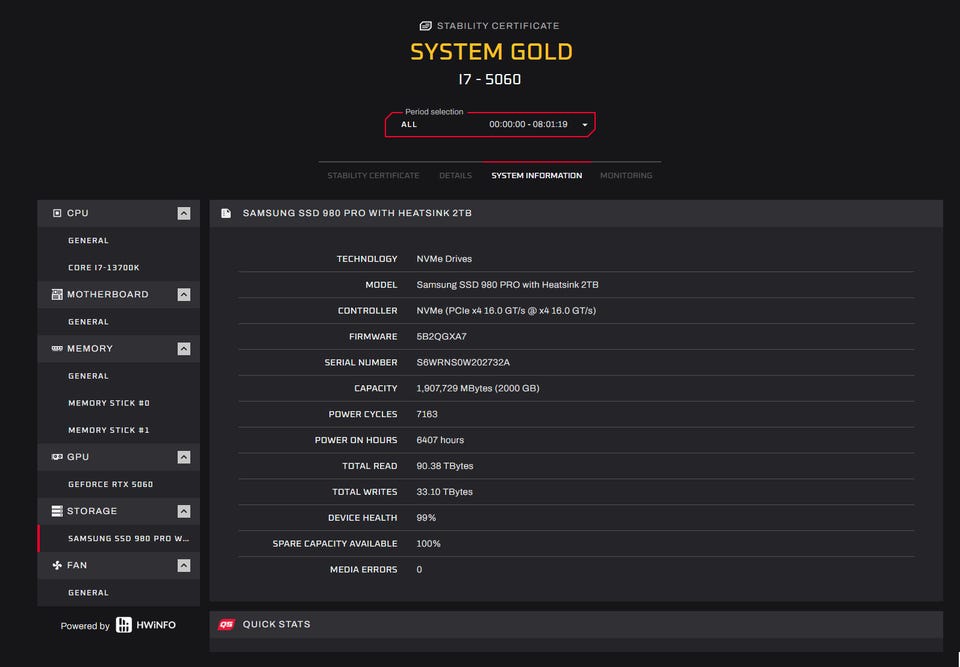Switch to the Stability Certificate tab
This screenshot has width=960, height=667.
(x=373, y=176)
